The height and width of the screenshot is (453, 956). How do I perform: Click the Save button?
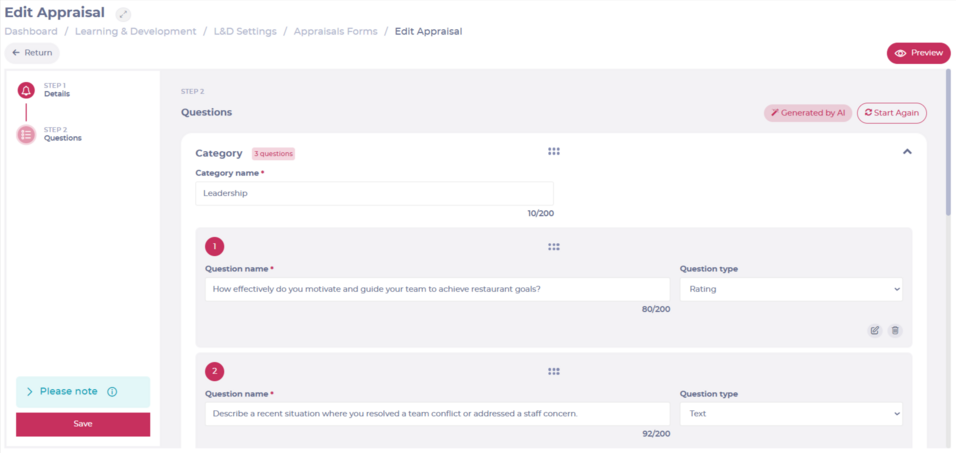coord(83,424)
